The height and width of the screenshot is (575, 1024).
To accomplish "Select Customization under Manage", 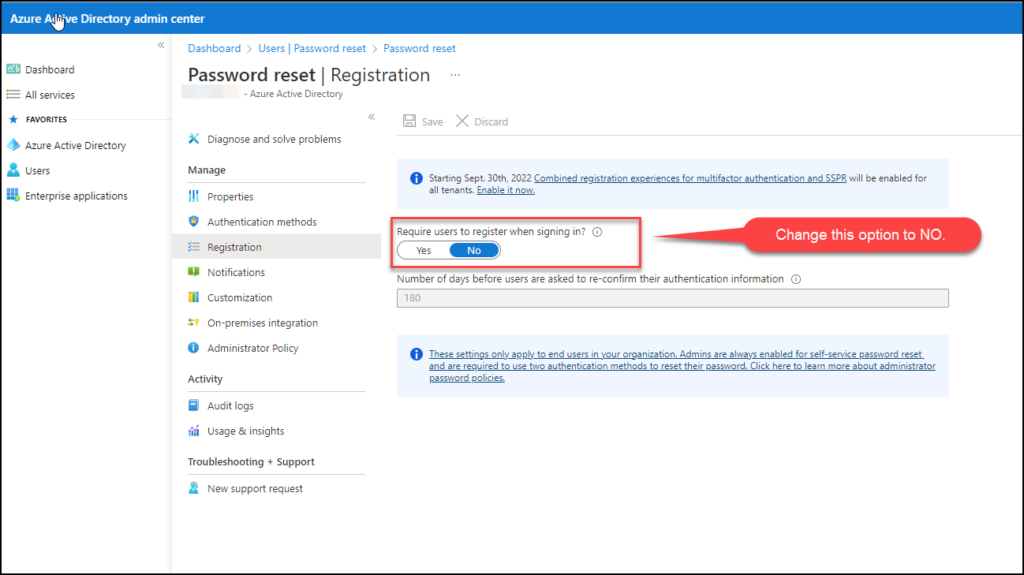I will point(240,297).
